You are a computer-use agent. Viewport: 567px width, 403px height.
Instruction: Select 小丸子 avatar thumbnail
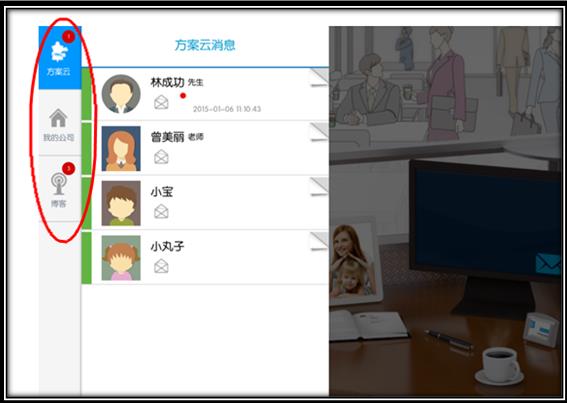(x=121, y=258)
